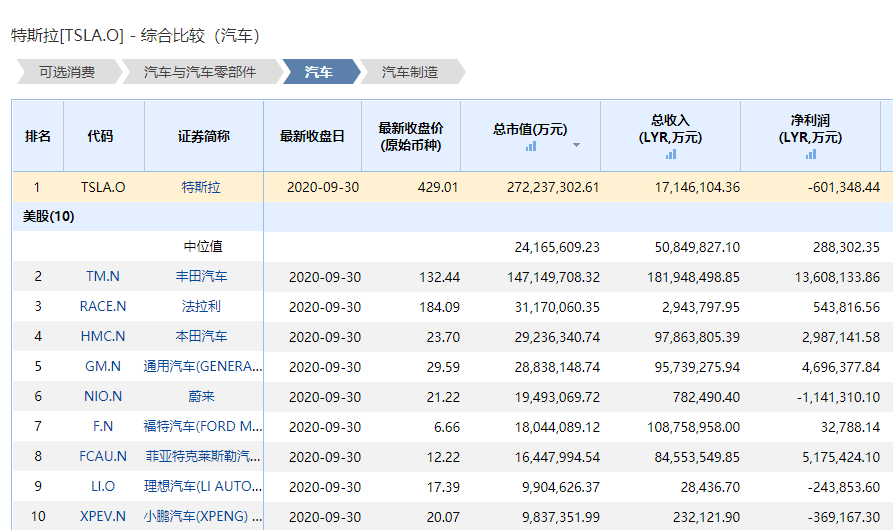
Task: Open the HMC.N ticker link
Action: [x=103, y=336]
